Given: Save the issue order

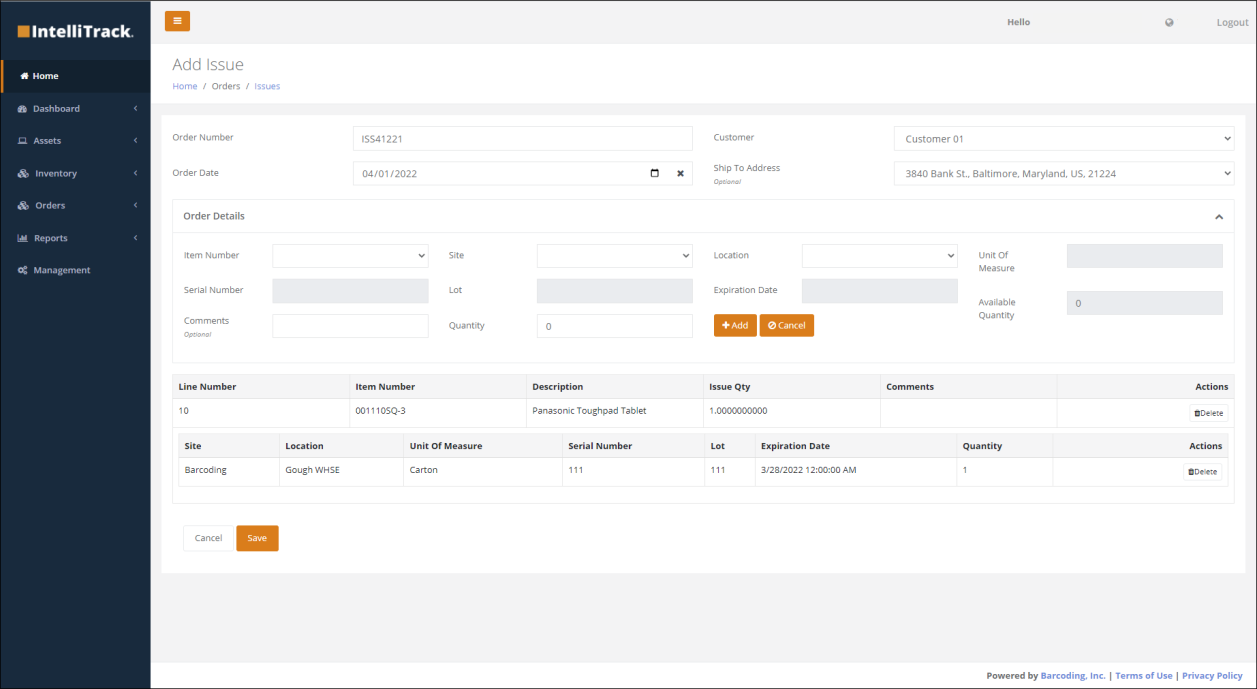Looking at the screenshot, I should click(x=257, y=538).
